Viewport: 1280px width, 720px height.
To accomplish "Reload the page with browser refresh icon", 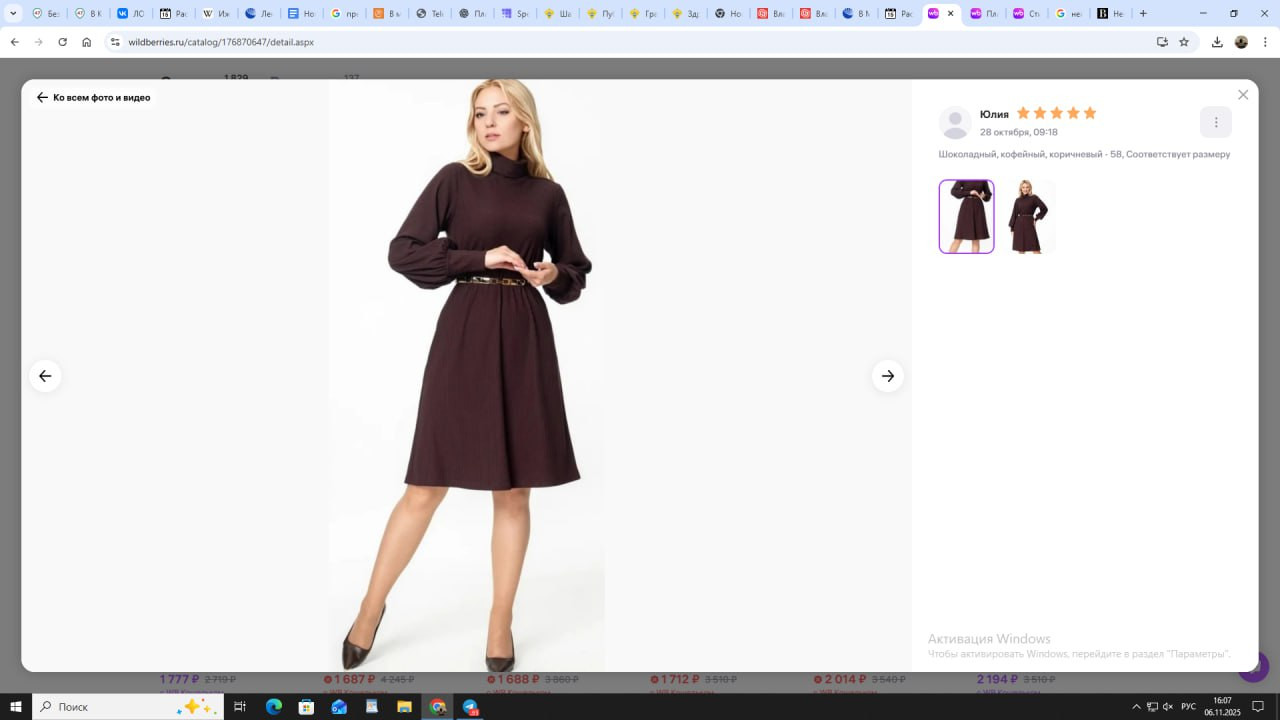I will (x=62, y=42).
